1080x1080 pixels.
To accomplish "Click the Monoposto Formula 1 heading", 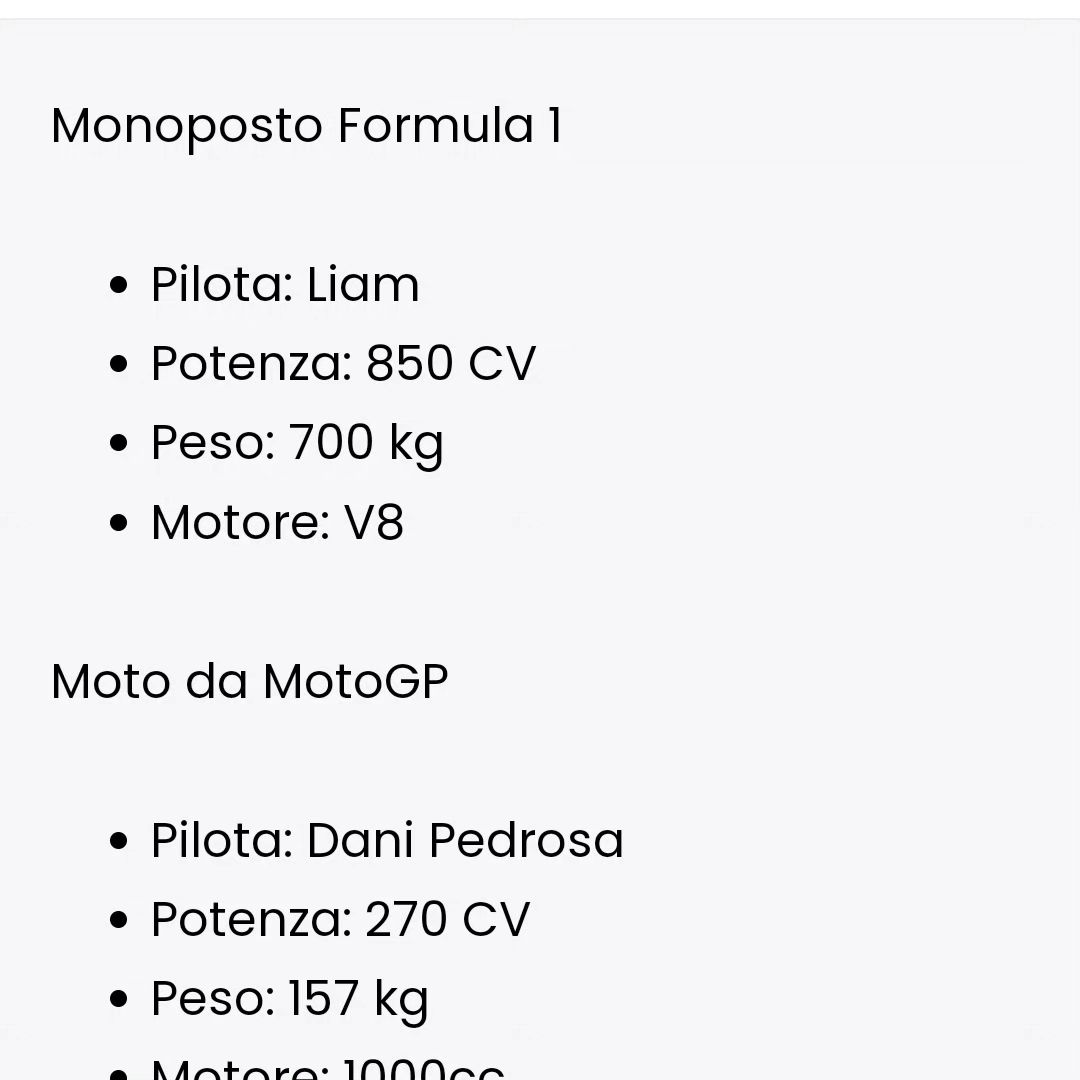I will point(307,127).
